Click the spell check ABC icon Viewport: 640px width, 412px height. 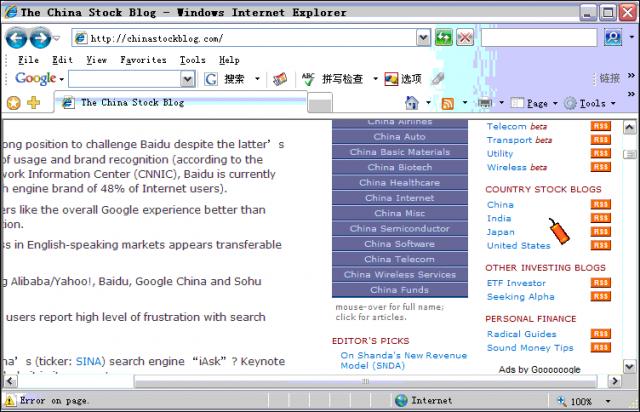(308, 79)
